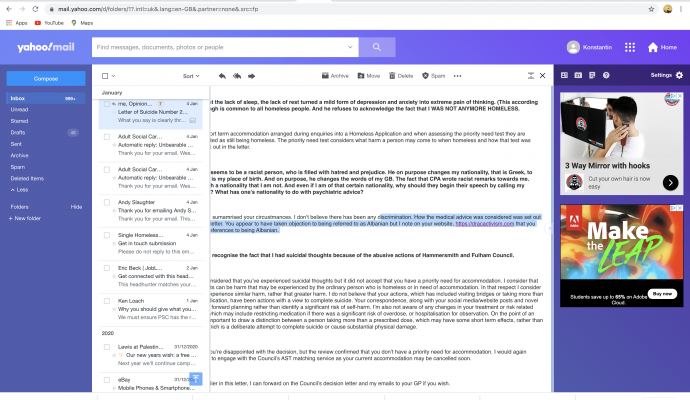Click the search magnifier button

coord(377,47)
